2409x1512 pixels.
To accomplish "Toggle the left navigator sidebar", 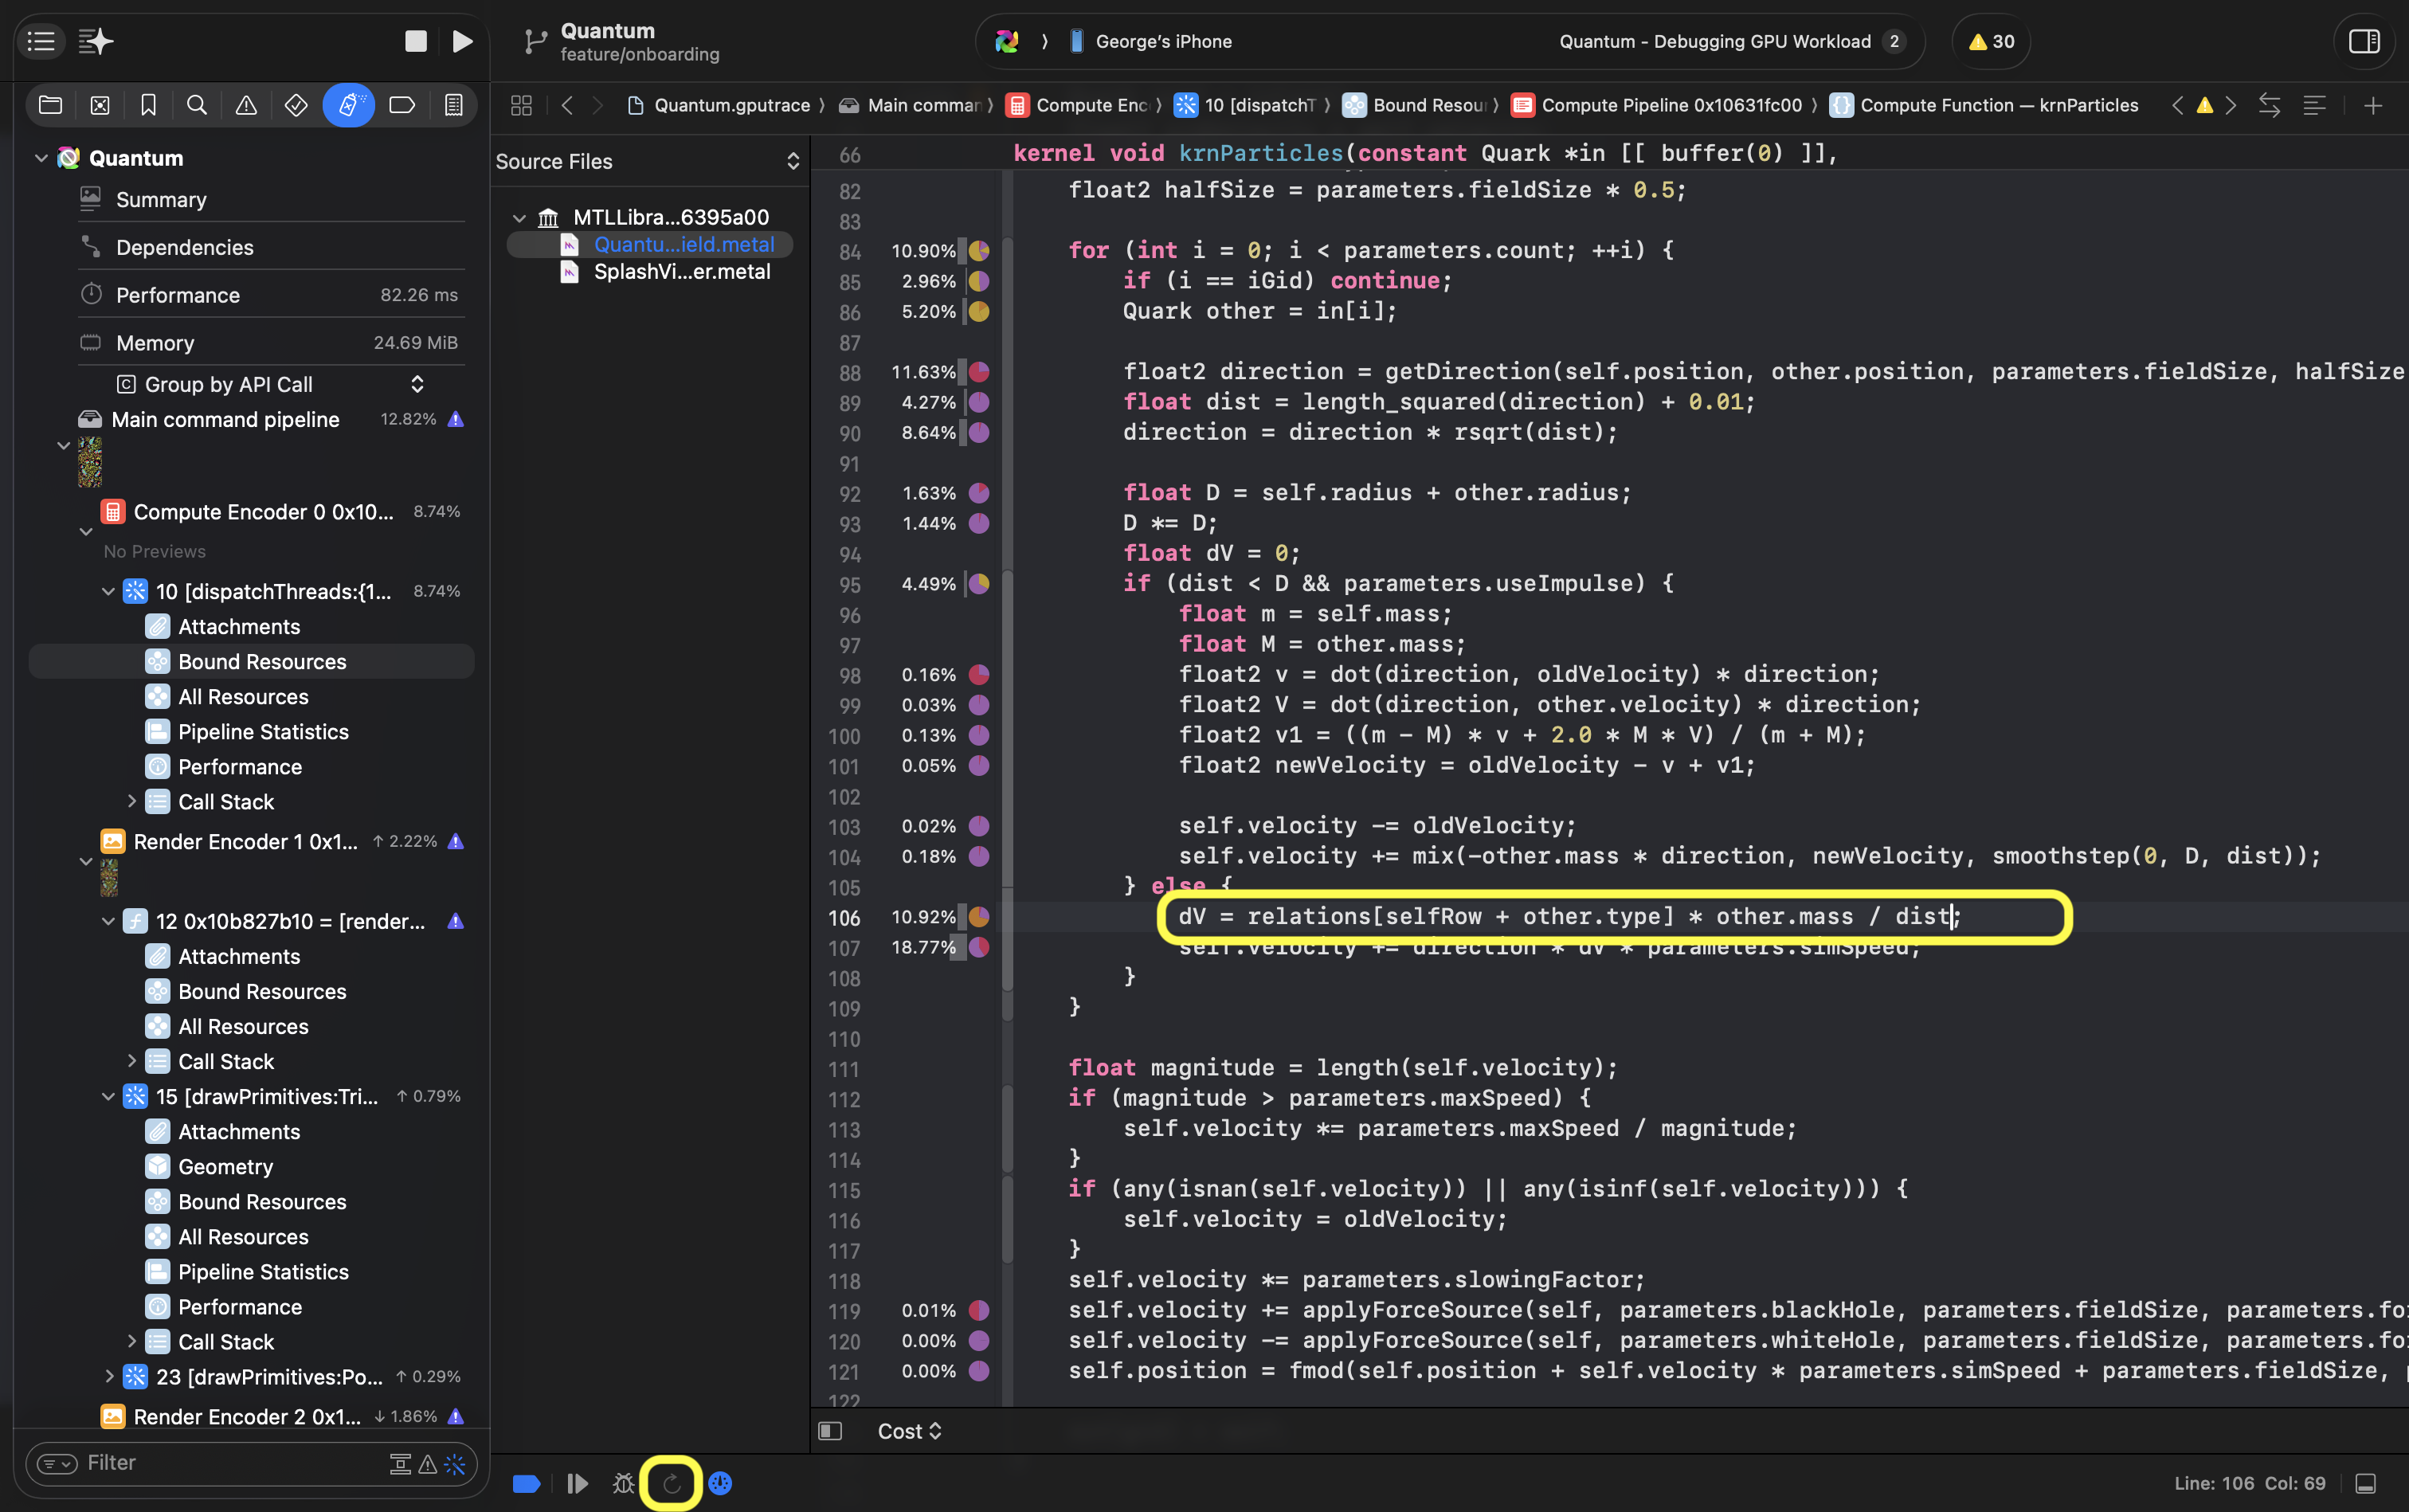I will 41,41.
